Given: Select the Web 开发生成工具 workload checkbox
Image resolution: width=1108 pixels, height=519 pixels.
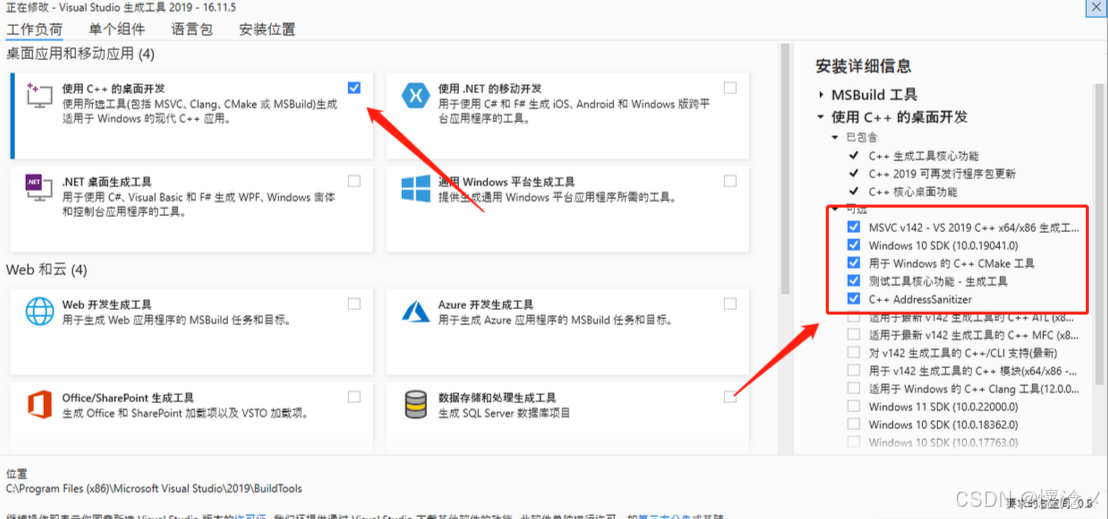Looking at the screenshot, I should (354, 303).
